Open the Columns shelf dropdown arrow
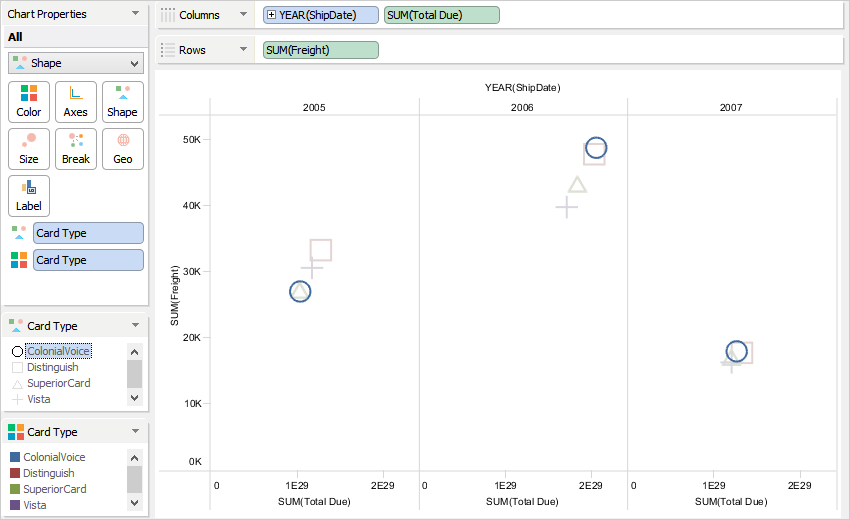850x520 pixels. 242,15
